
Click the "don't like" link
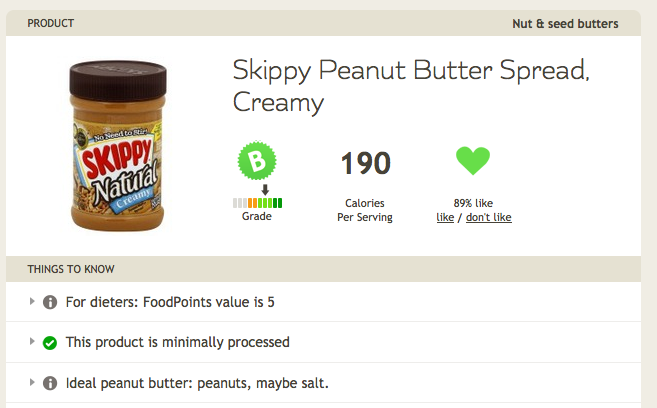coord(488,217)
